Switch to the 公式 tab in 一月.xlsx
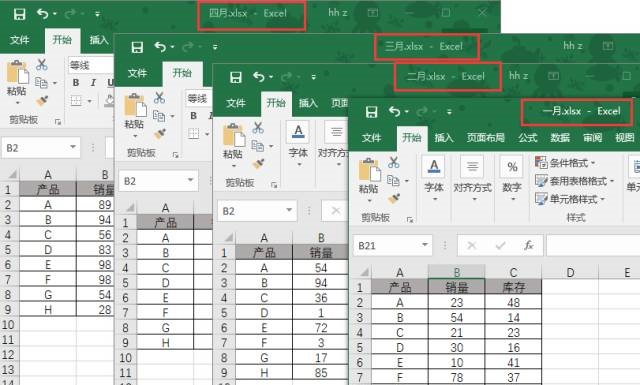The height and width of the screenshot is (385, 640). tap(527, 138)
